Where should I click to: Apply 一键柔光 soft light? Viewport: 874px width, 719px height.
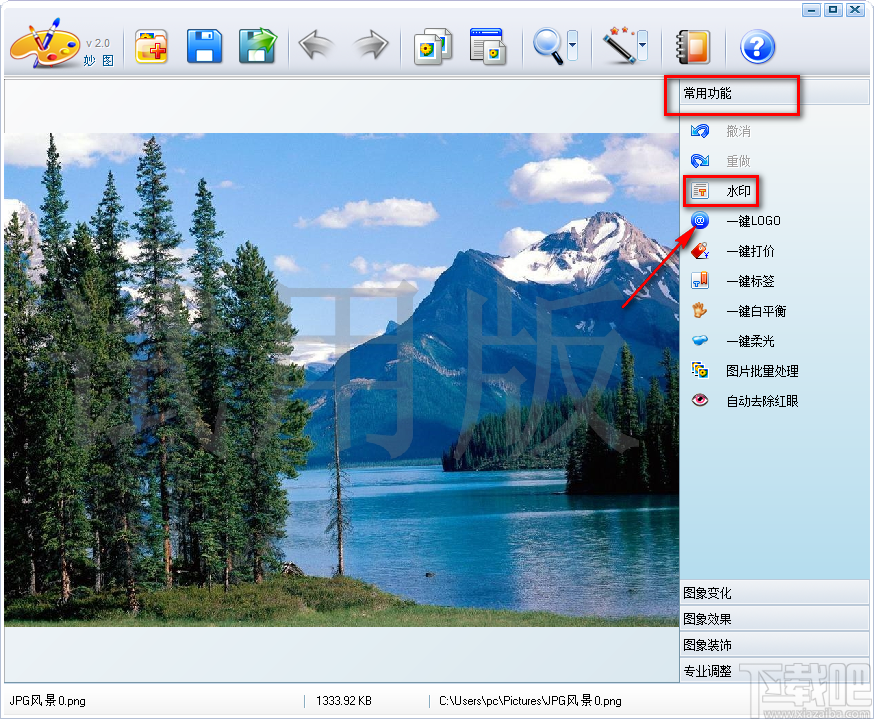tap(750, 342)
